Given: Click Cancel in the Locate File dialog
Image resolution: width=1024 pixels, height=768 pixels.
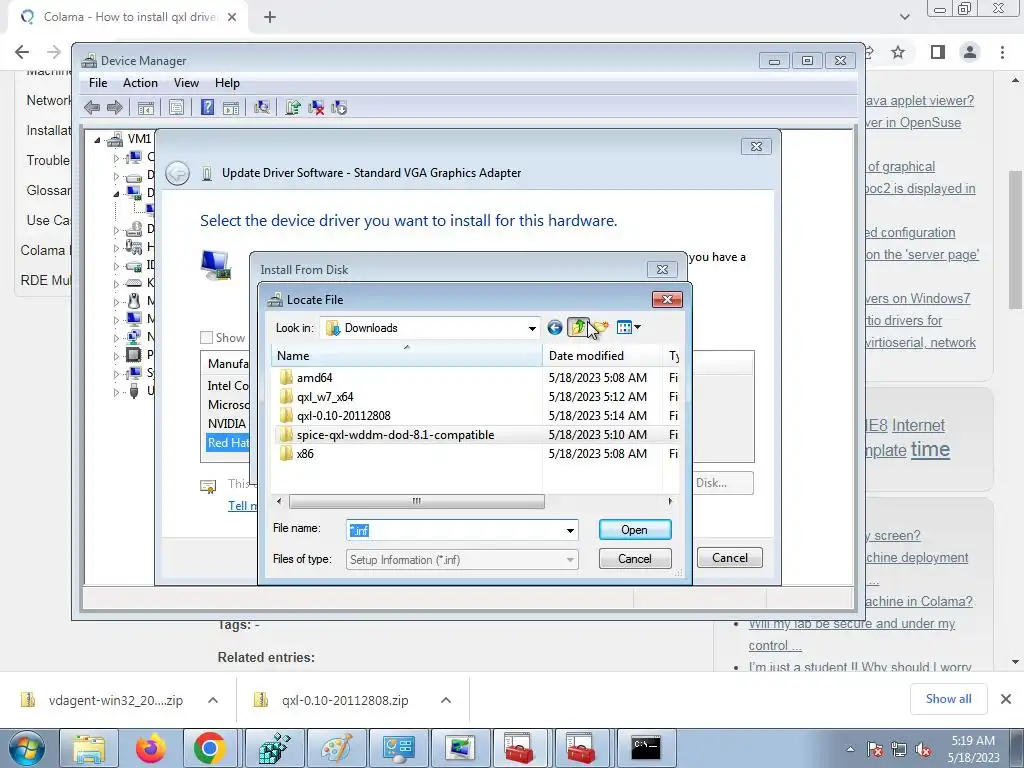Looking at the screenshot, I should click(635, 558).
